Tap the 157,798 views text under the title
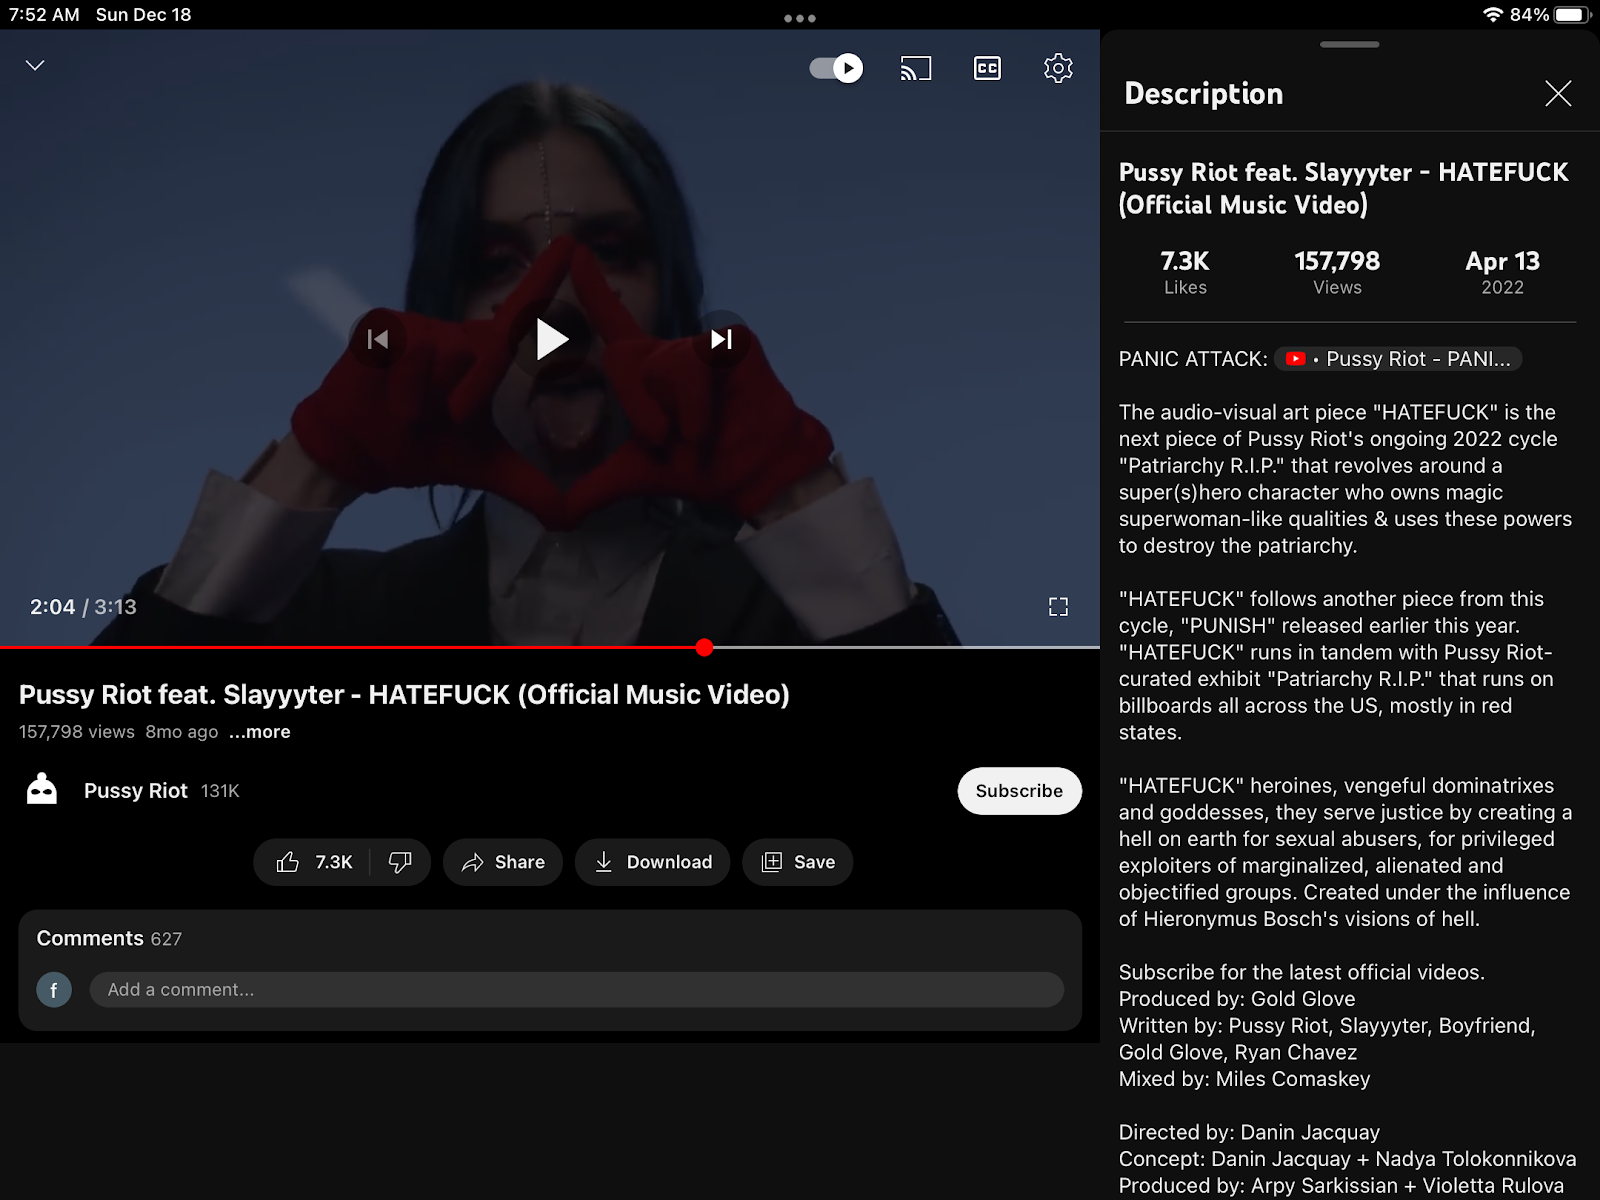 [x=77, y=732]
